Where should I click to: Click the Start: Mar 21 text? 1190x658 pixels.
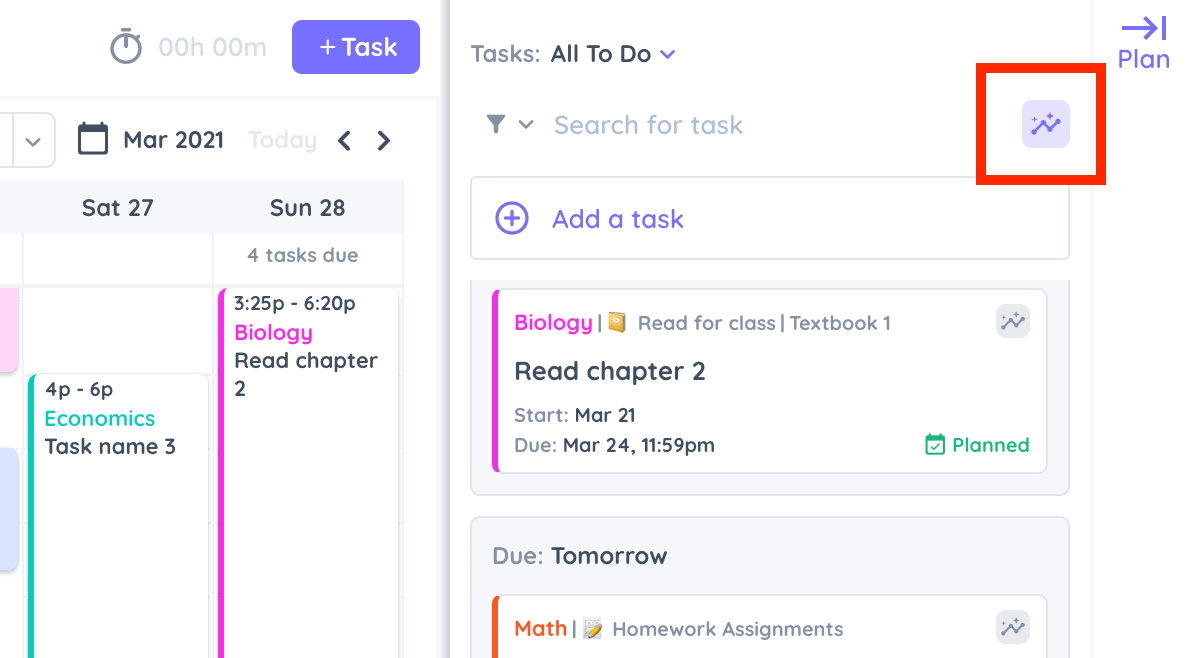(x=575, y=415)
